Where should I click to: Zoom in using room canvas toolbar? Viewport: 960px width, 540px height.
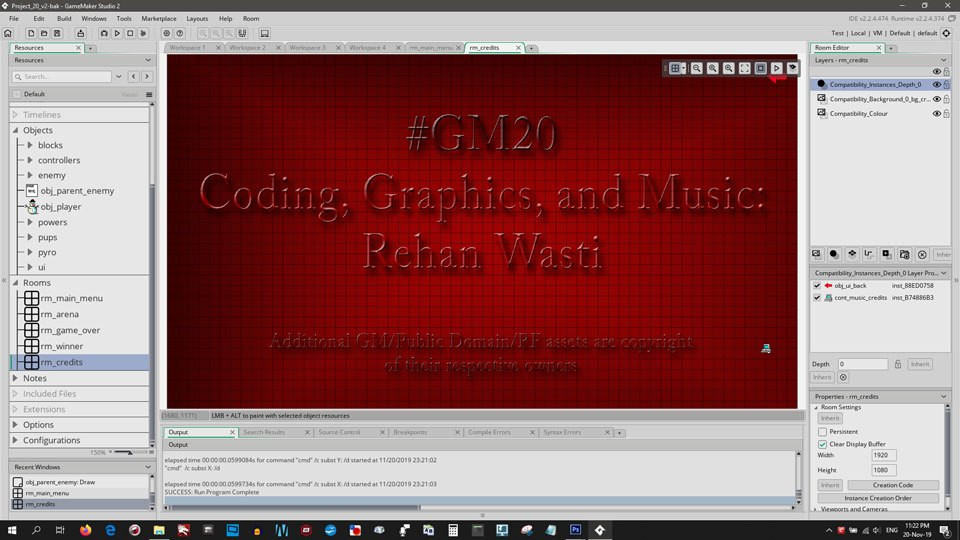point(729,68)
